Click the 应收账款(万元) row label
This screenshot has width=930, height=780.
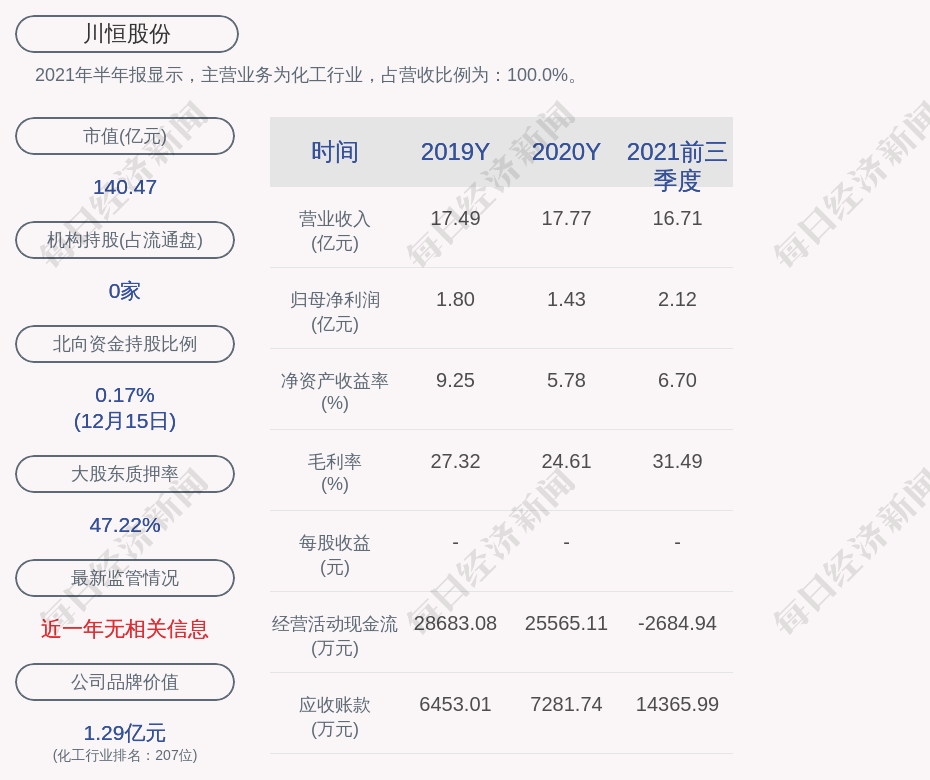pos(335,717)
